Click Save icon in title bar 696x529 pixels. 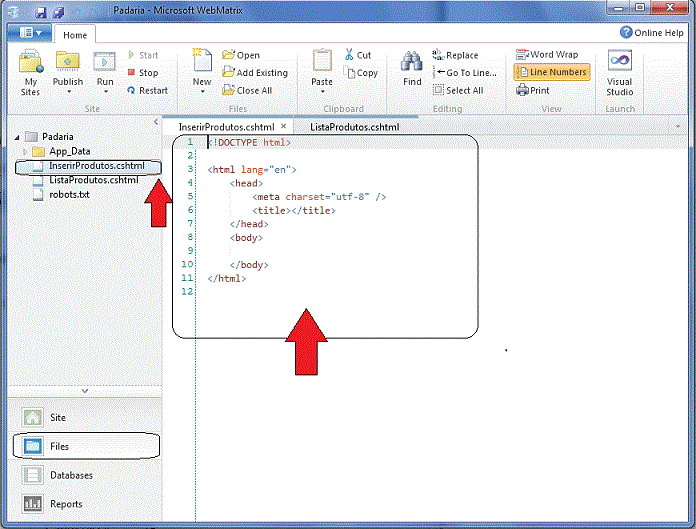coord(41,12)
